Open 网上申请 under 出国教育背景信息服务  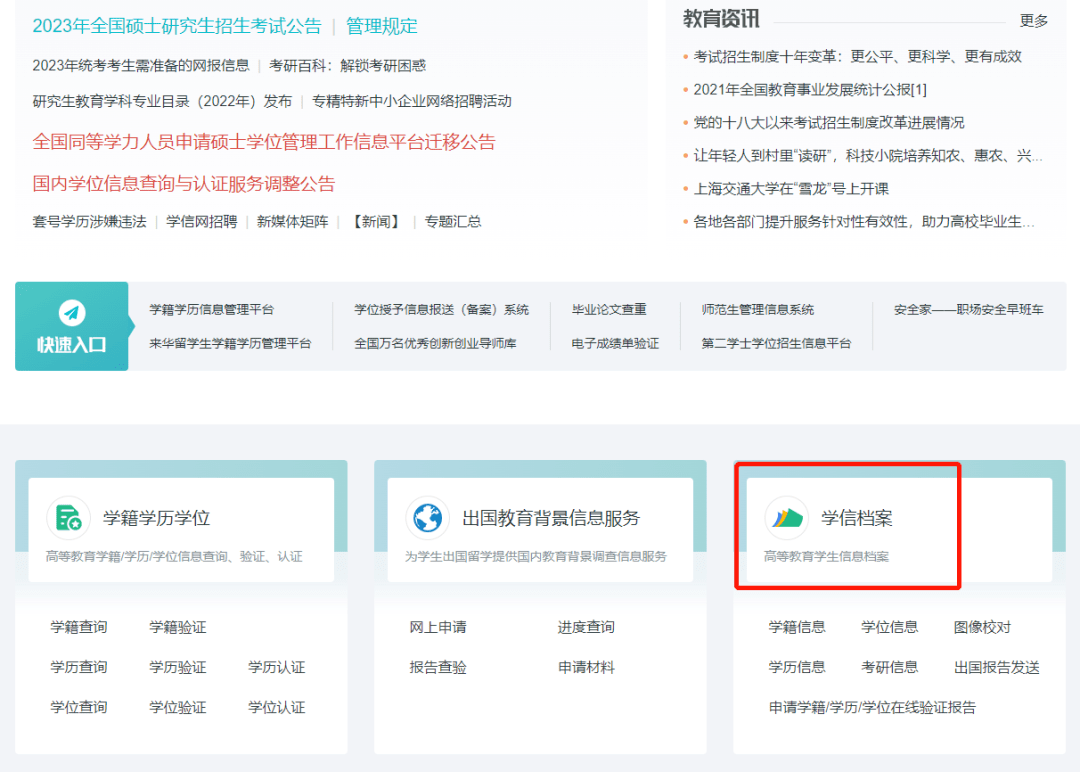tap(438, 627)
